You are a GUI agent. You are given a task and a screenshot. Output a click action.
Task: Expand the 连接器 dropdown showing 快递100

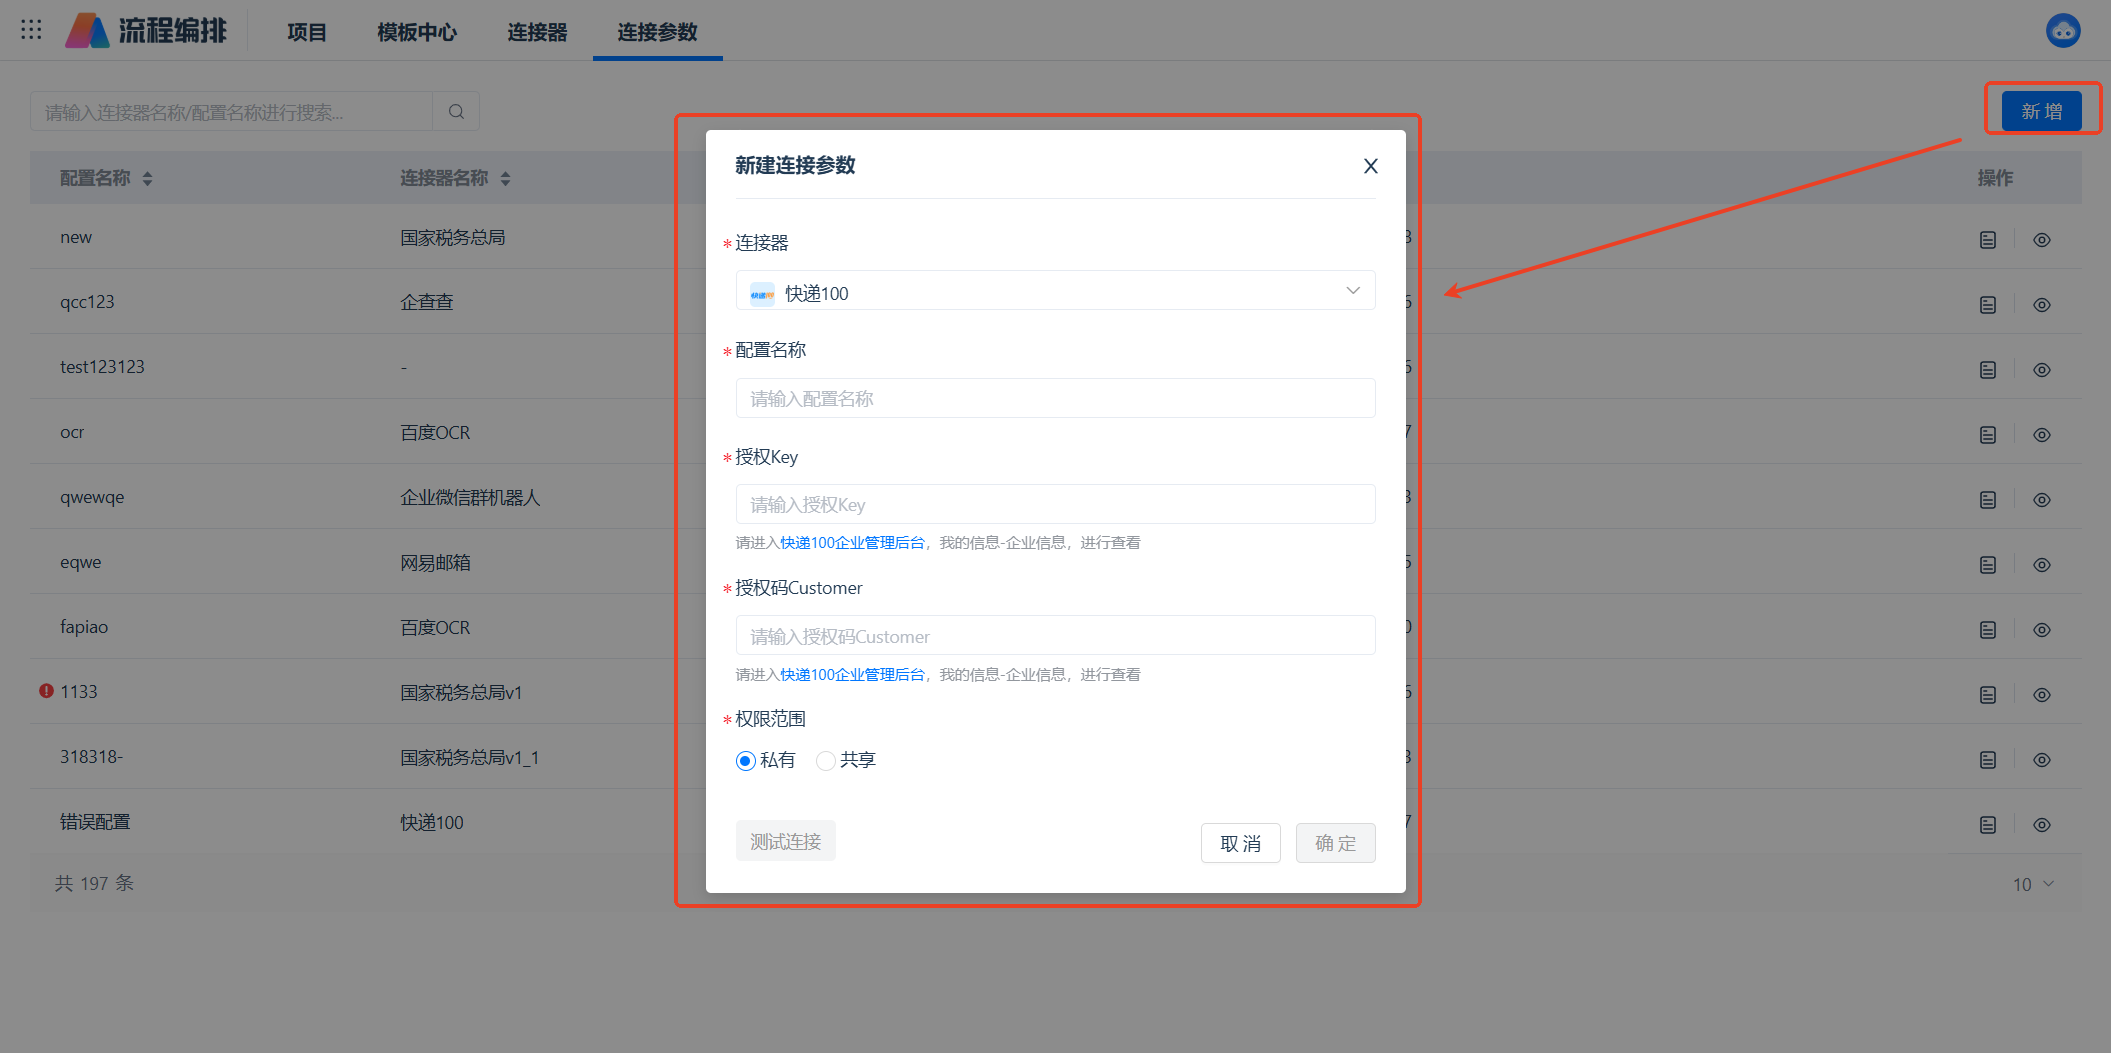1055,292
